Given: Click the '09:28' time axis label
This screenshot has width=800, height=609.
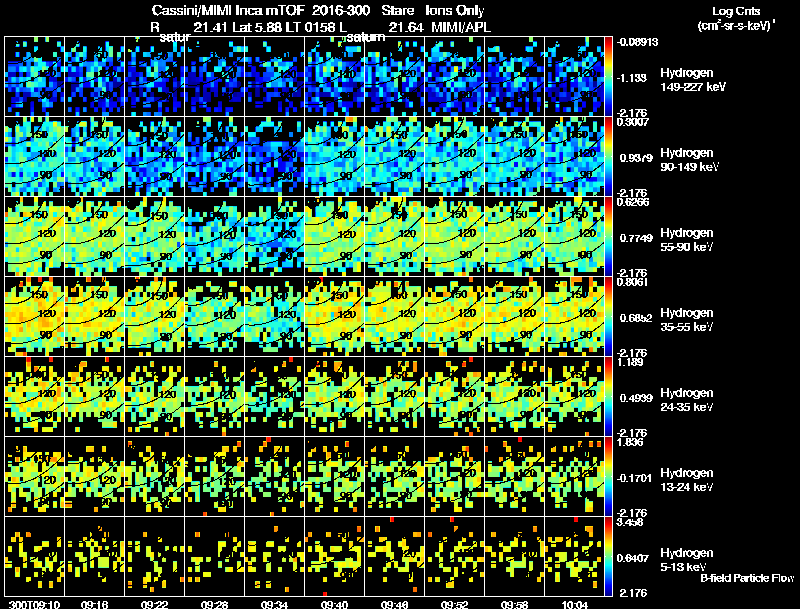Looking at the screenshot, I should [x=214, y=605].
